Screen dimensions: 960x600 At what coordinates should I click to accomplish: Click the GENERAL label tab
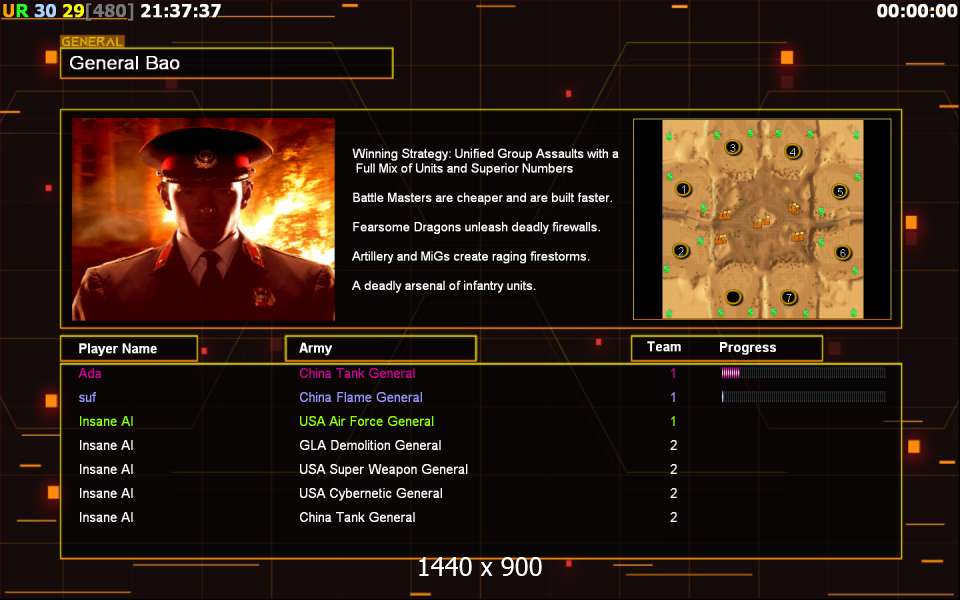click(x=92, y=42)
